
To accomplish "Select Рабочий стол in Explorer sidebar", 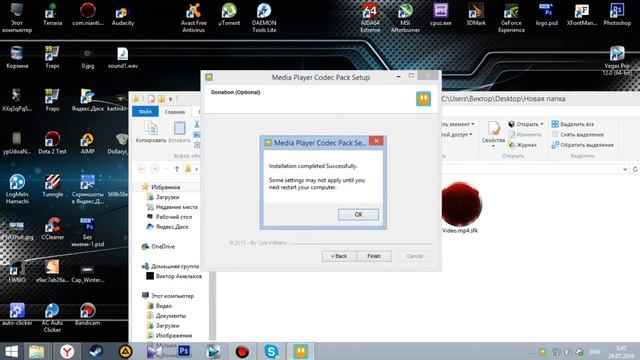I will 169,217.
